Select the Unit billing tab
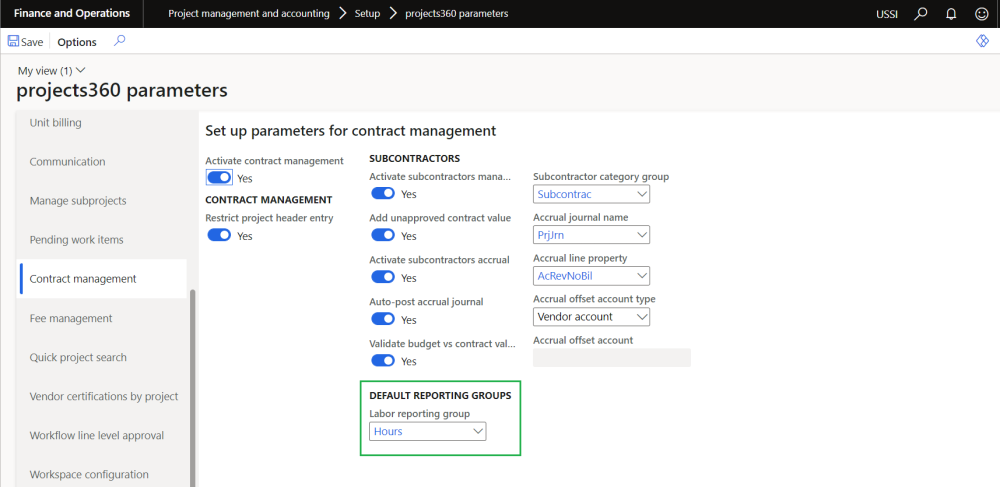The image size is (1000, 487). pos(56,122)
